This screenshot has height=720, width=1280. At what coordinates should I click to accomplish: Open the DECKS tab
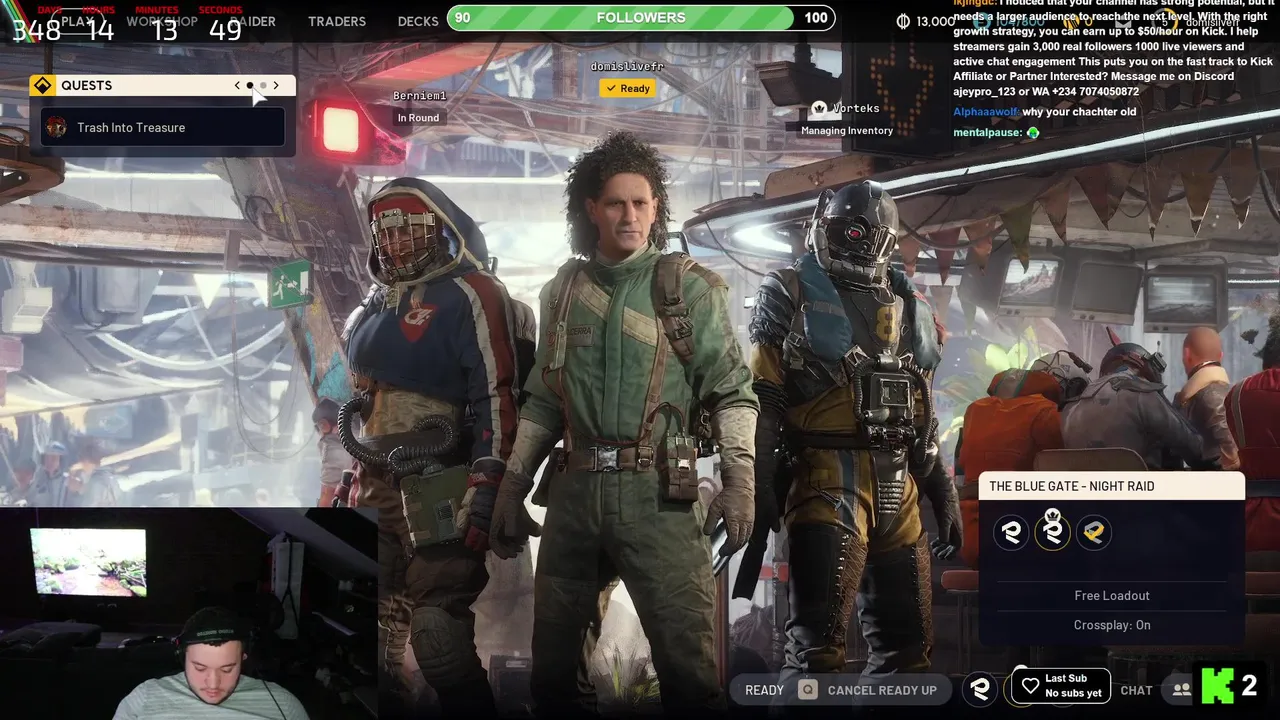click(x=418, y=21)
